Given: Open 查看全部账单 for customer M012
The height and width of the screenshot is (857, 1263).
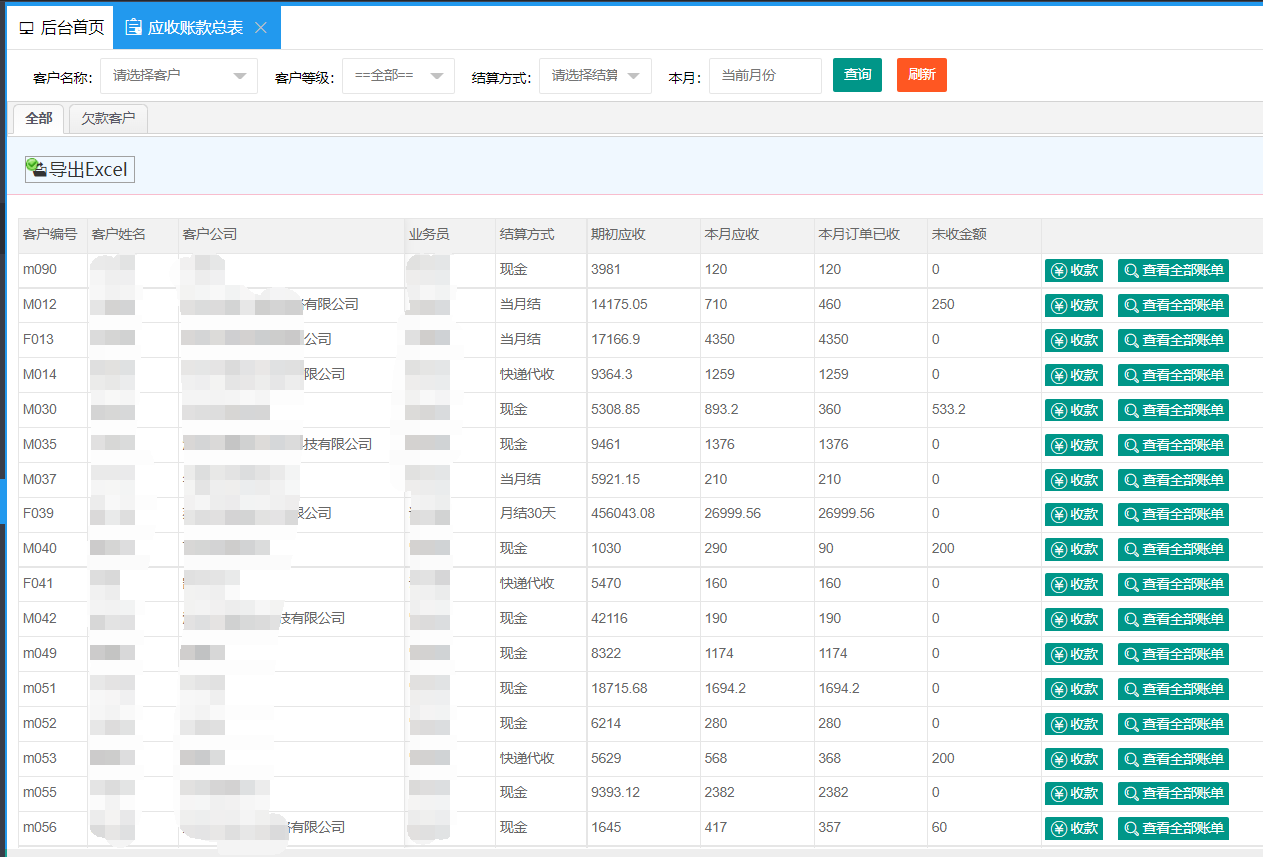Looking at the screenshot, I should (1173, 305).
